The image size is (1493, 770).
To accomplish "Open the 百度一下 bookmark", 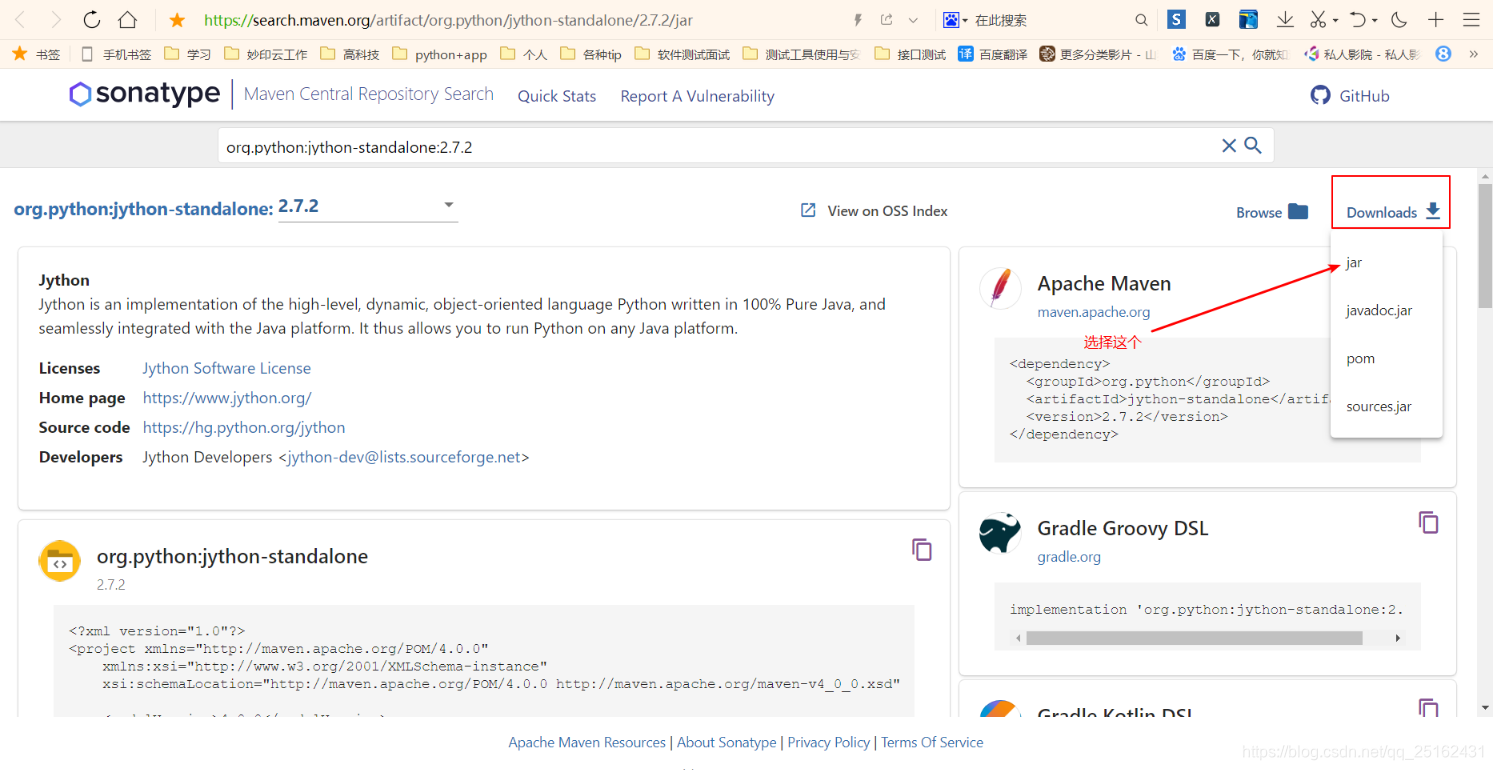I will pos(1231,54).
